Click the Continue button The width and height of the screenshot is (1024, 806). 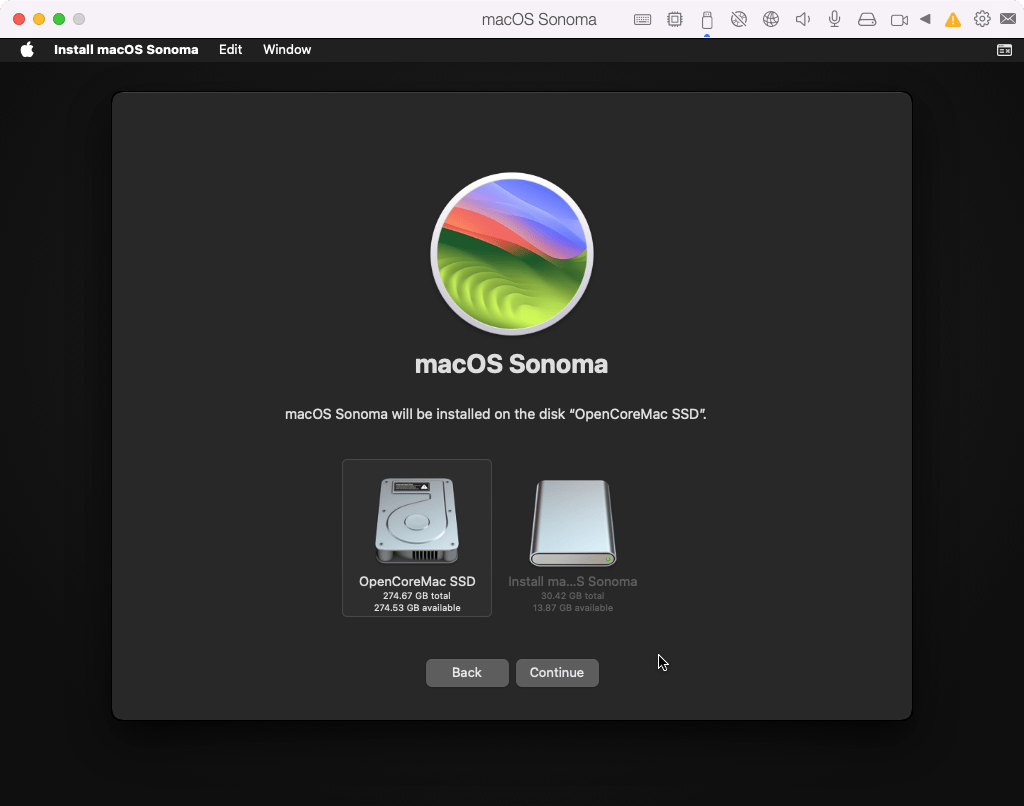point(557,673)
